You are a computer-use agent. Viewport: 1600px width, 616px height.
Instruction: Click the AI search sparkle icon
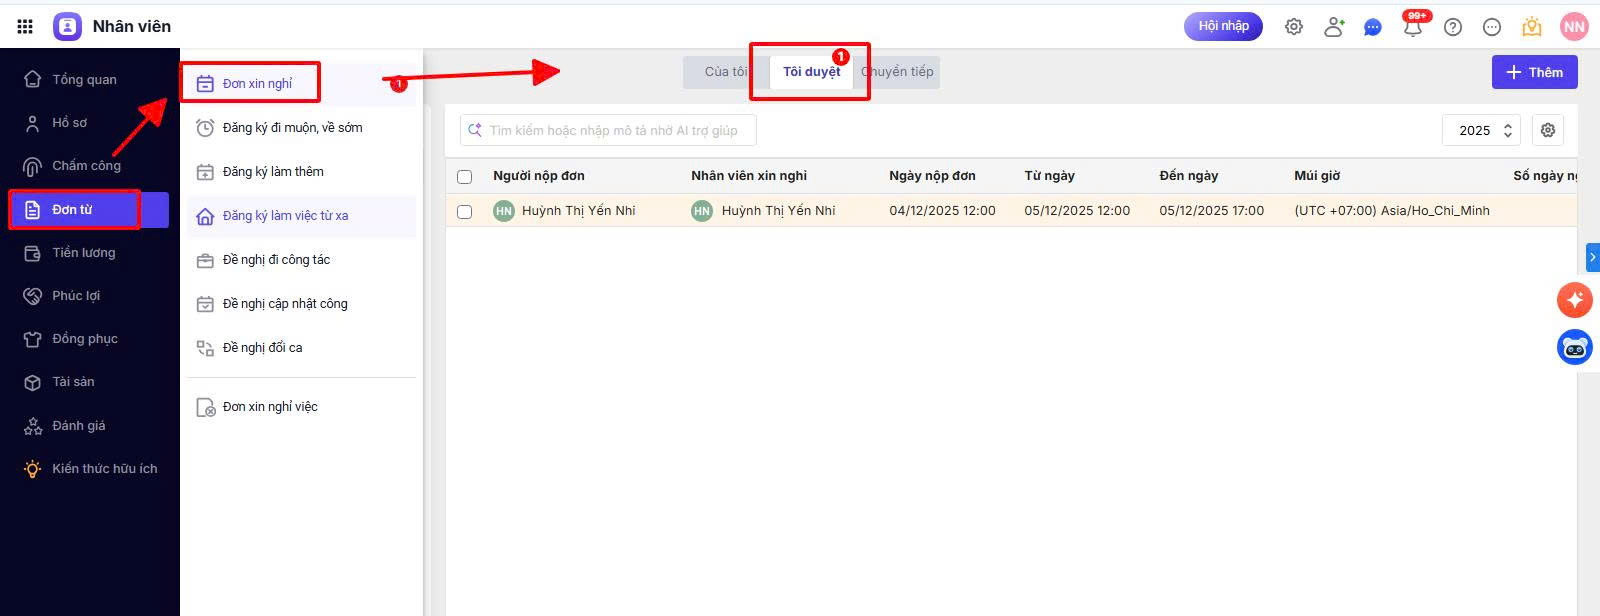(x=475, y=130)
